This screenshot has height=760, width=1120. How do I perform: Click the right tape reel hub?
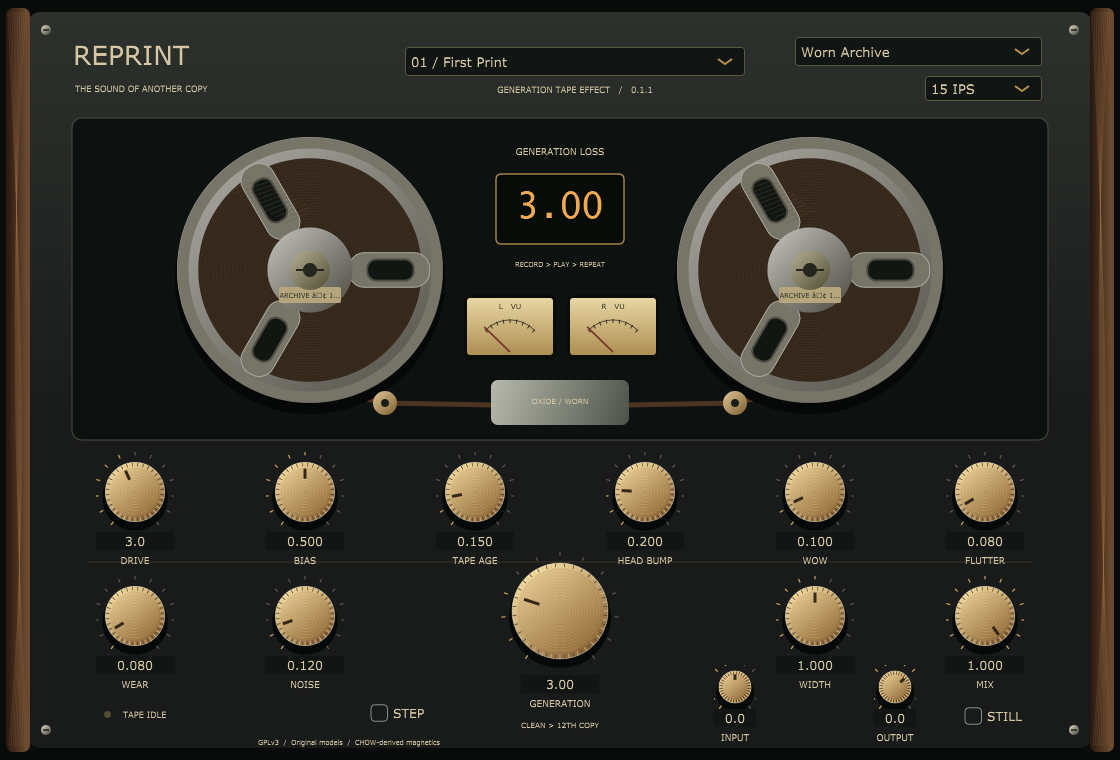809,270
